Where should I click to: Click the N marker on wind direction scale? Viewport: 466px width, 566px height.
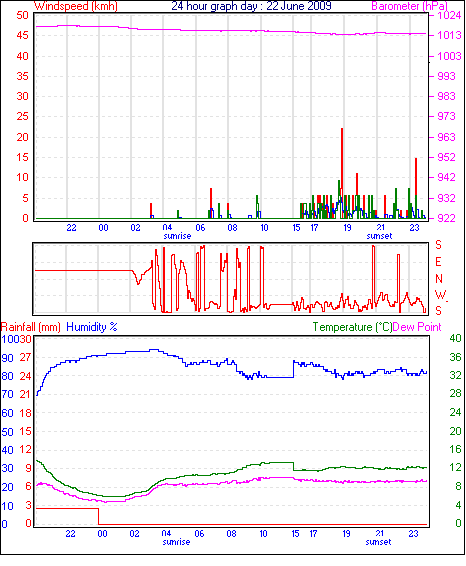pos(439,279)
